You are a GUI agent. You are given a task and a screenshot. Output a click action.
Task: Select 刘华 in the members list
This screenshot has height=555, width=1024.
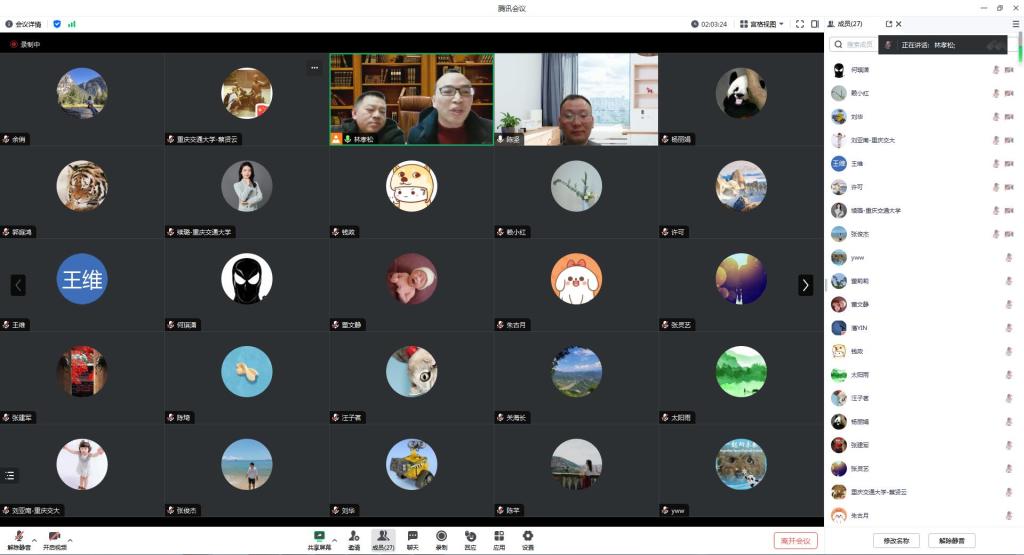(923, 117)
